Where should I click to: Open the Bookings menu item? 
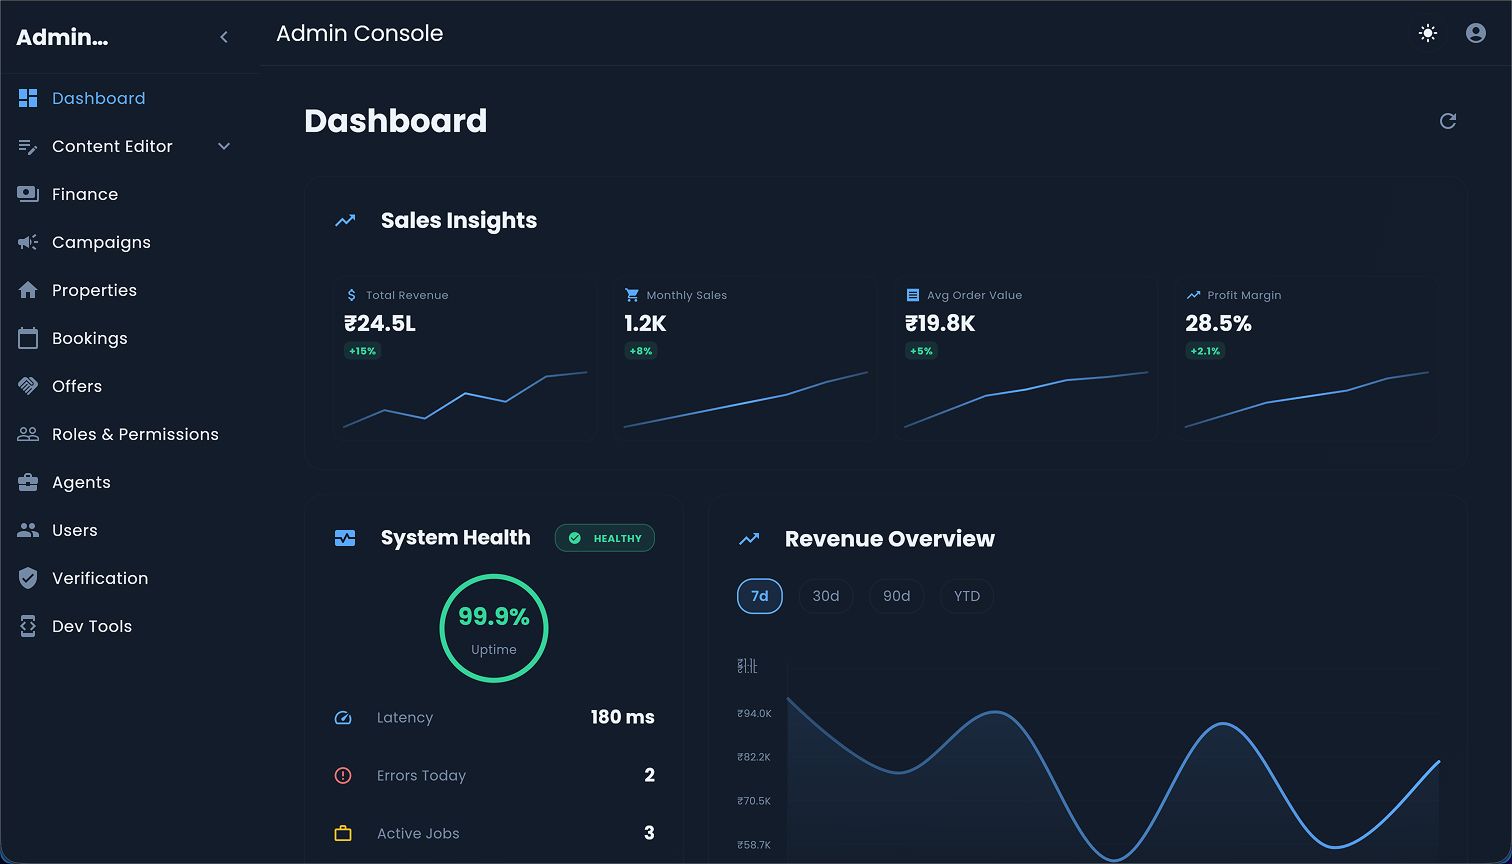tap(90, 338)
